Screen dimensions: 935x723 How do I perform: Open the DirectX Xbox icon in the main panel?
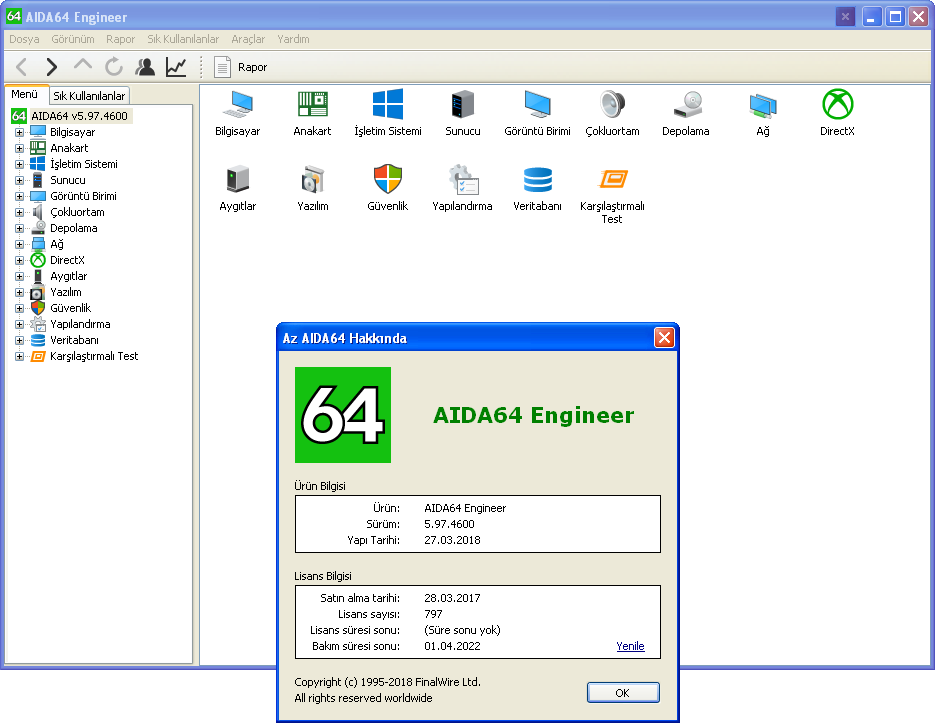(x=837, y=104)
